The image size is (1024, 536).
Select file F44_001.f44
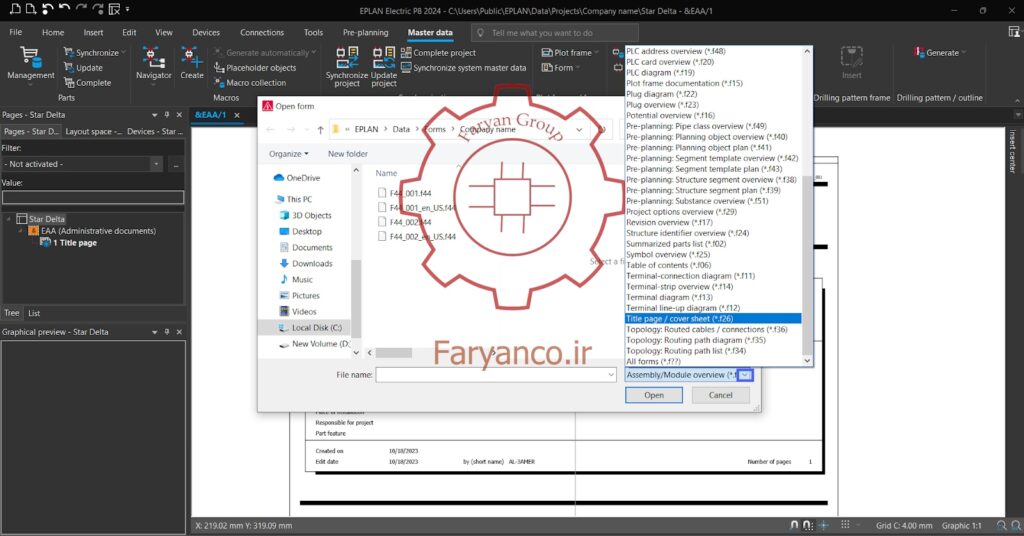click(x=405, y=193)
